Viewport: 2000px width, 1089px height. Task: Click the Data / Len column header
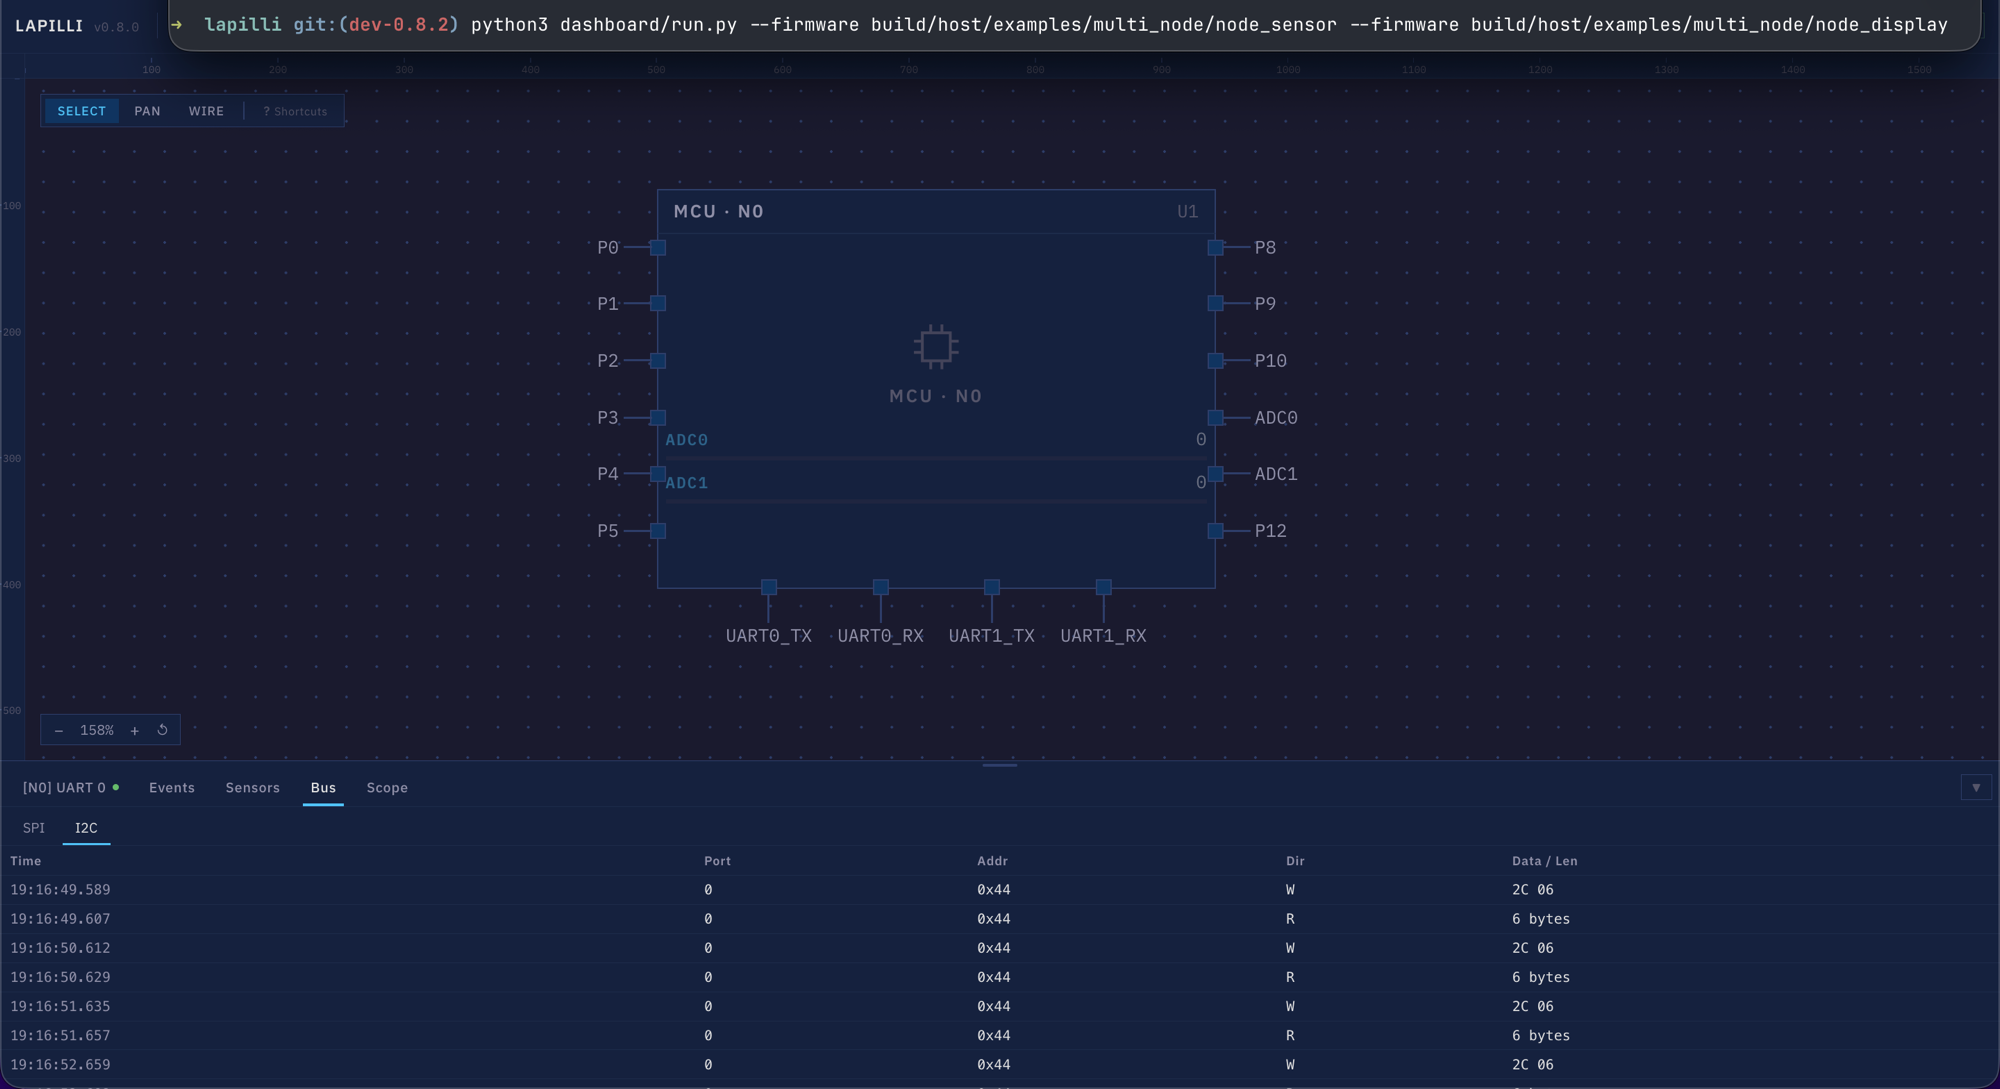click(x=1544, y=861)
